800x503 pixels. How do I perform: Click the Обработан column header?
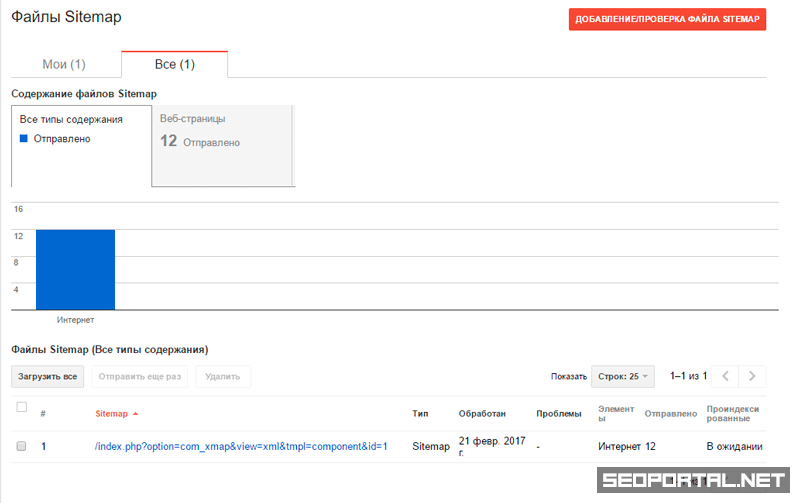coord(482,414)
